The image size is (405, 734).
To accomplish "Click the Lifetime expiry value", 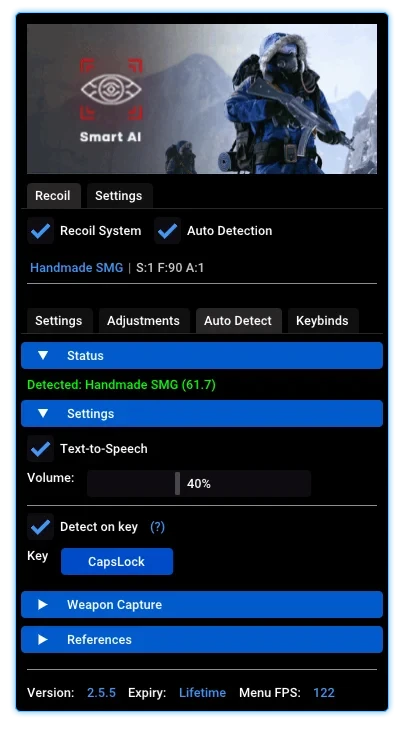I will click(x=202, y=693).
